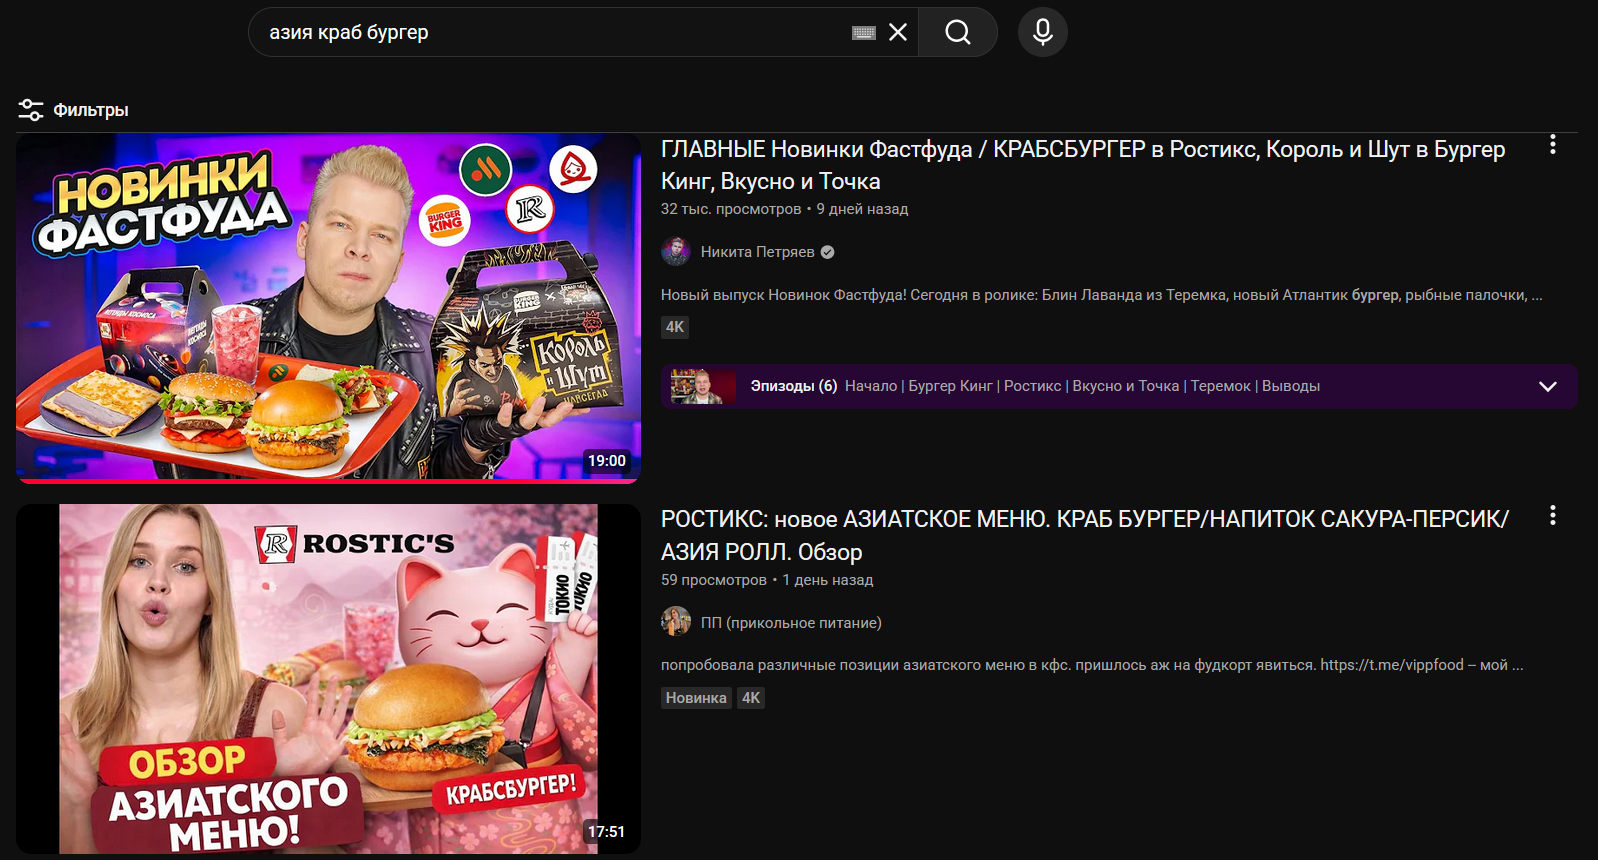Start voice search with the microphone
This screenshot has width=1598, height=860.
coord(1042,32)
